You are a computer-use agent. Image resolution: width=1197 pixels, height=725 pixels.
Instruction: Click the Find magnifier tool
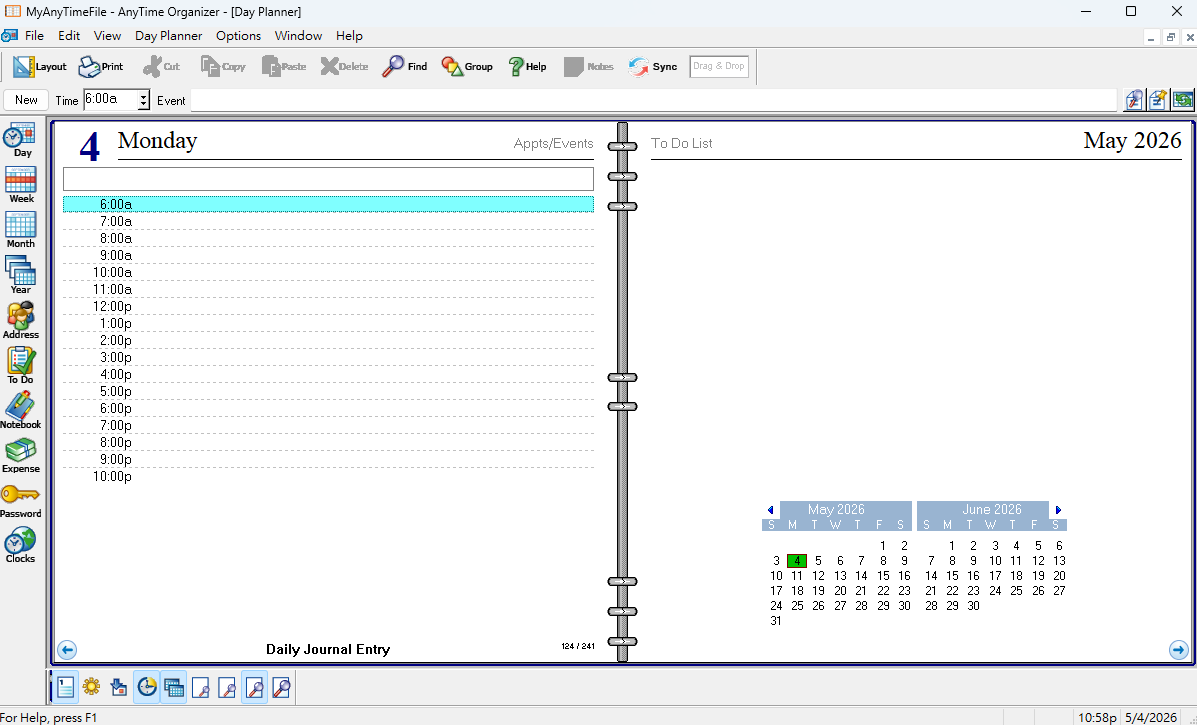click(405, 66)
